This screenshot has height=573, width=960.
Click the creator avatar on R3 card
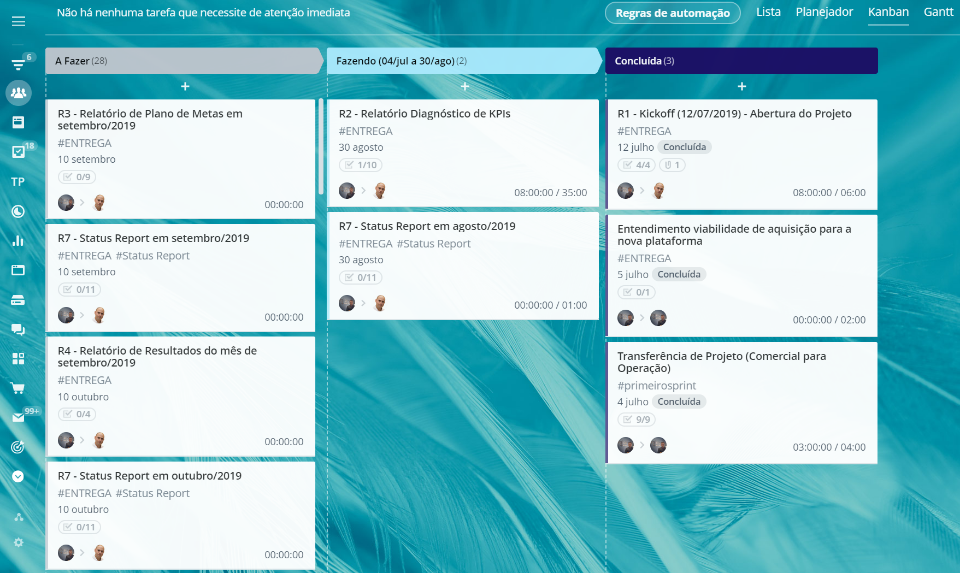point(66,203)
